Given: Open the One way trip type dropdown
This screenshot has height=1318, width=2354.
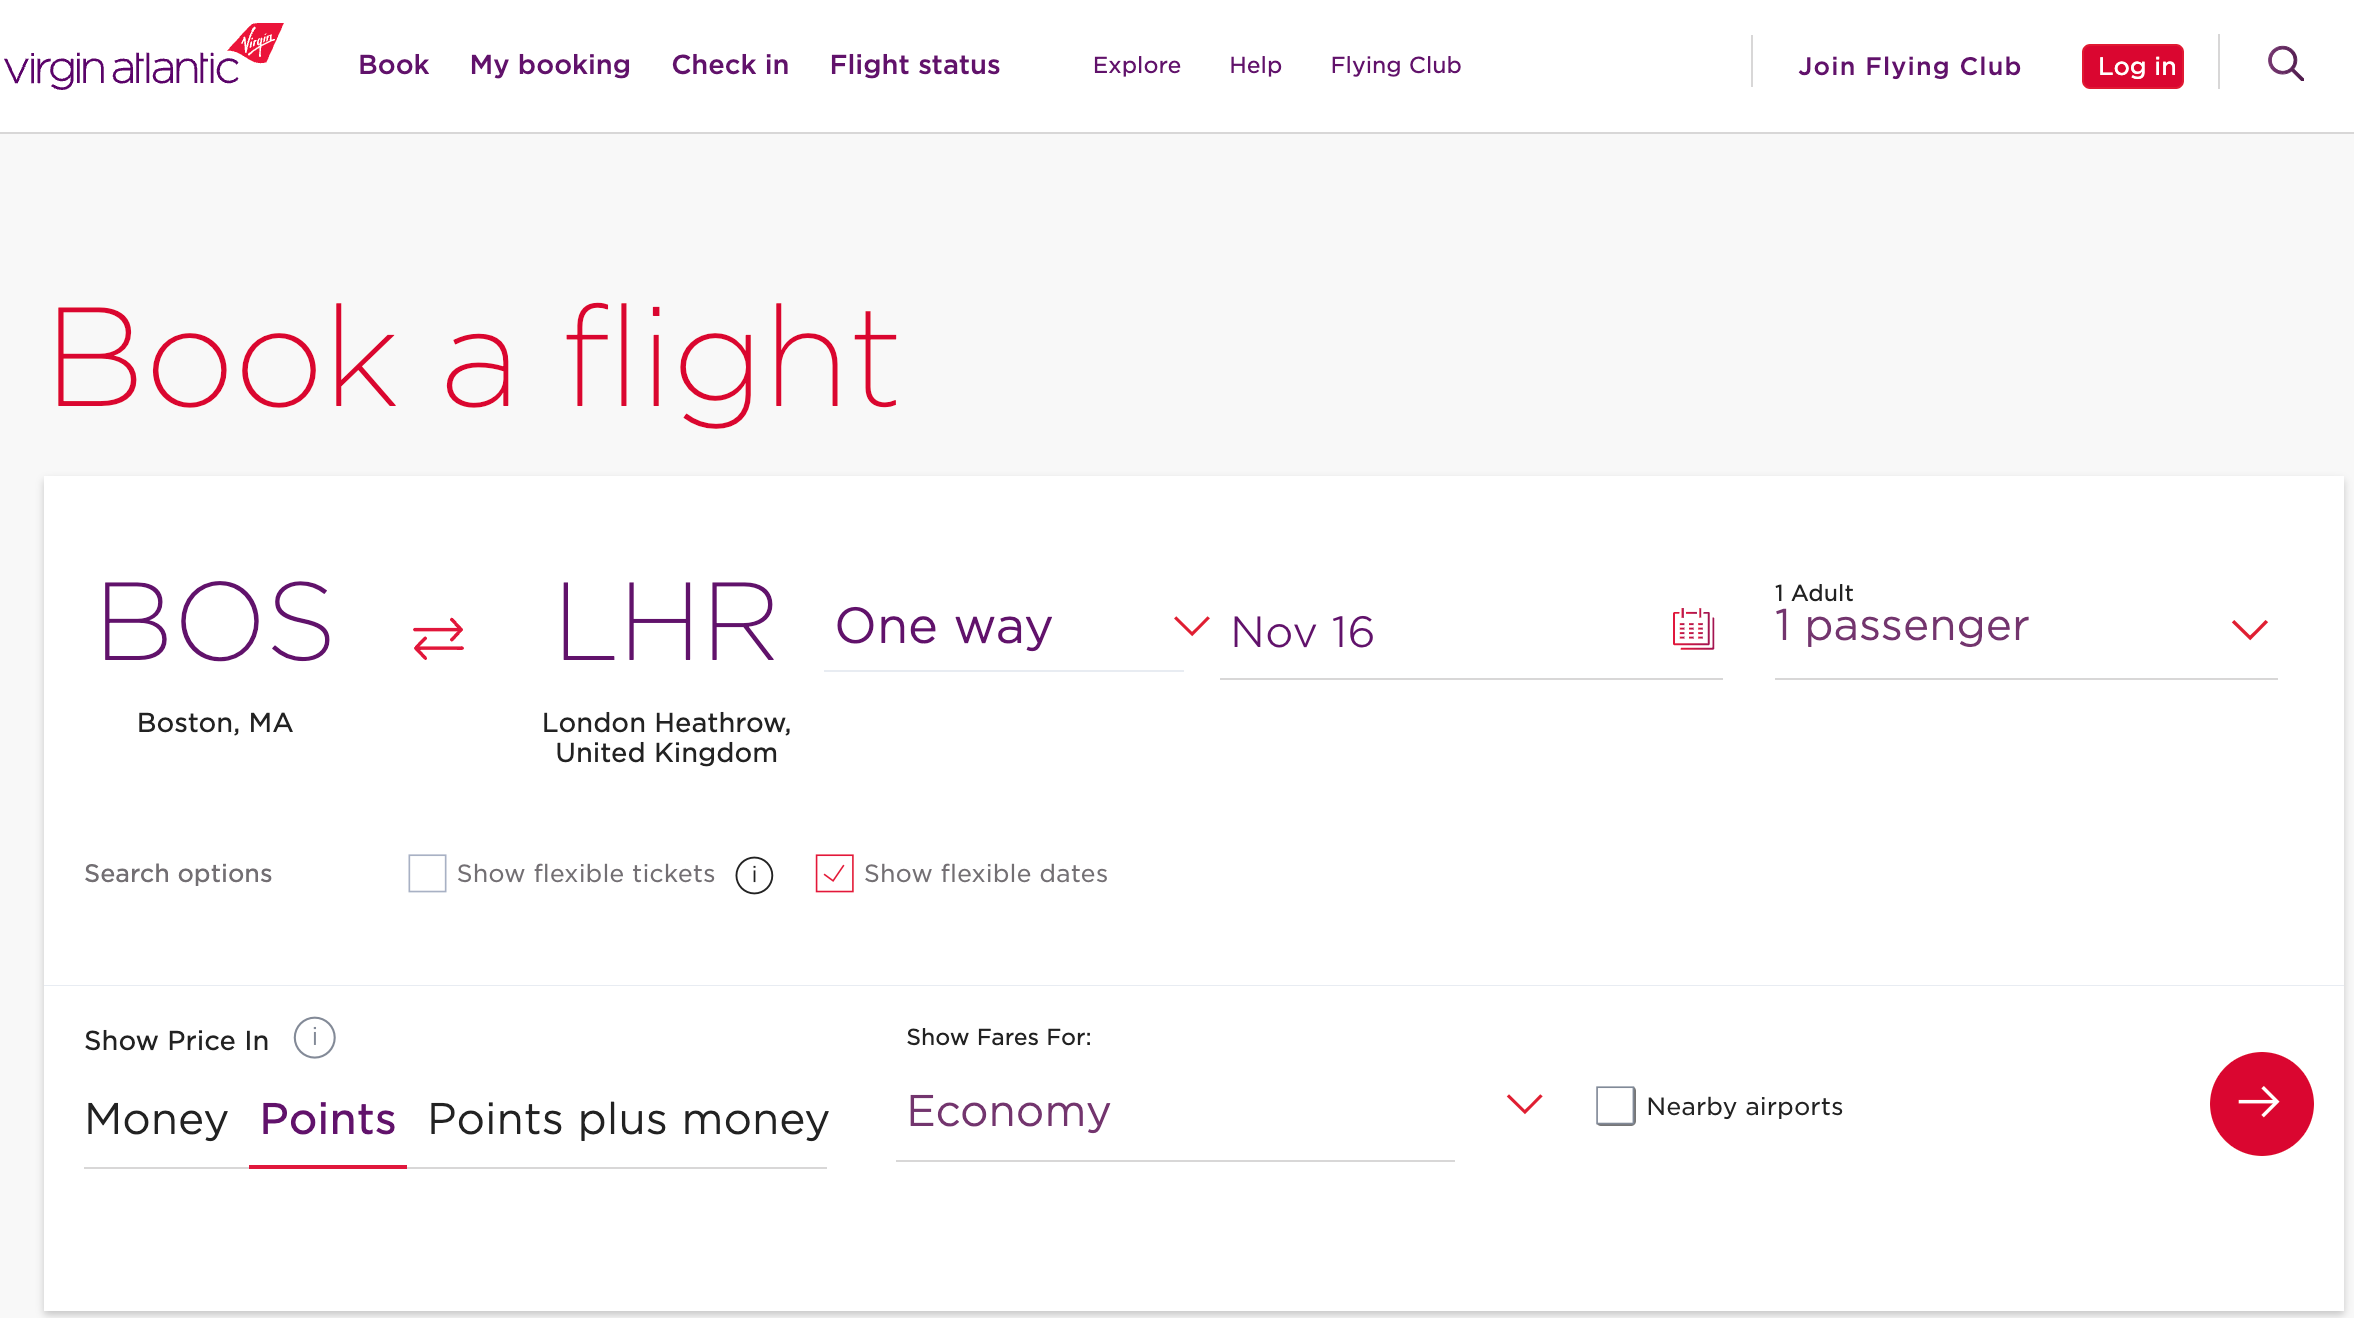Looking at the screenshot, I should [x=1004, y=627].
